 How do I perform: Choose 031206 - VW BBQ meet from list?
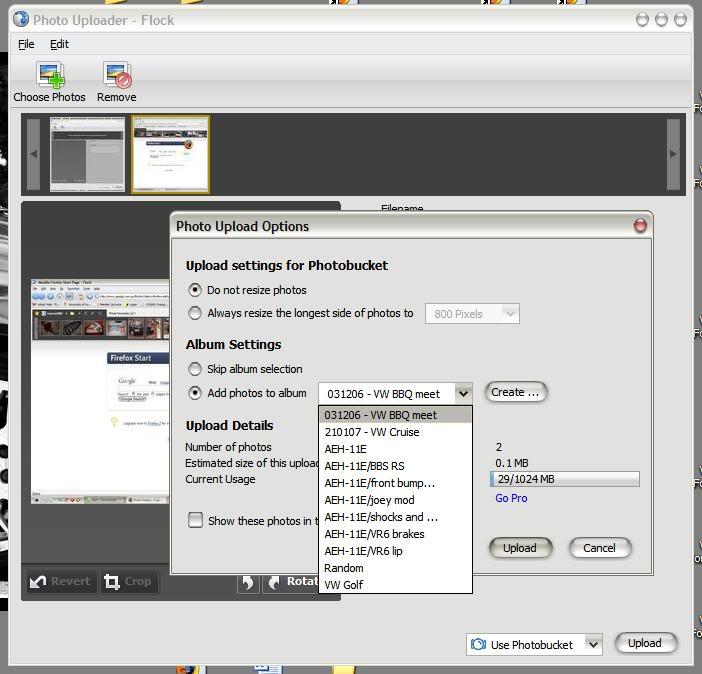click(395, 415)
